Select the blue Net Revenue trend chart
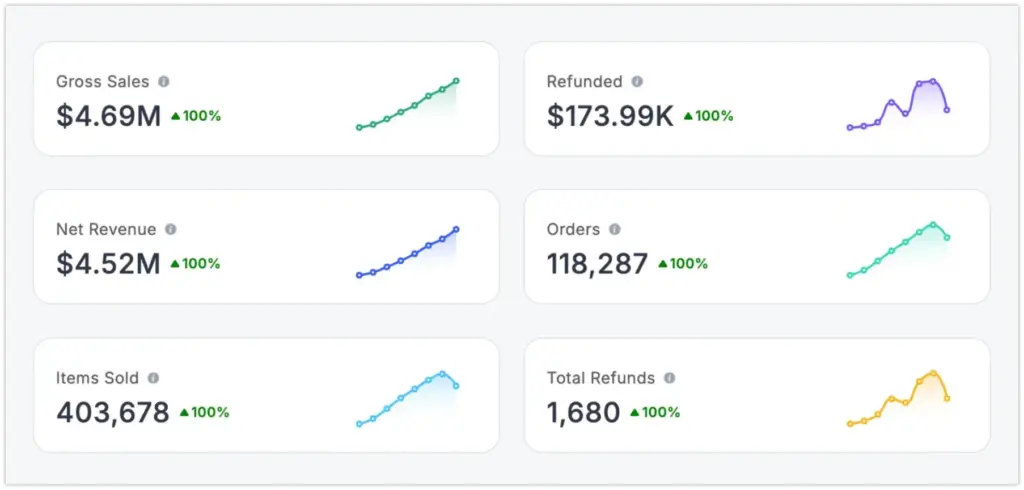This screenshot has height=490, width=1024. [x=407, y=253]
